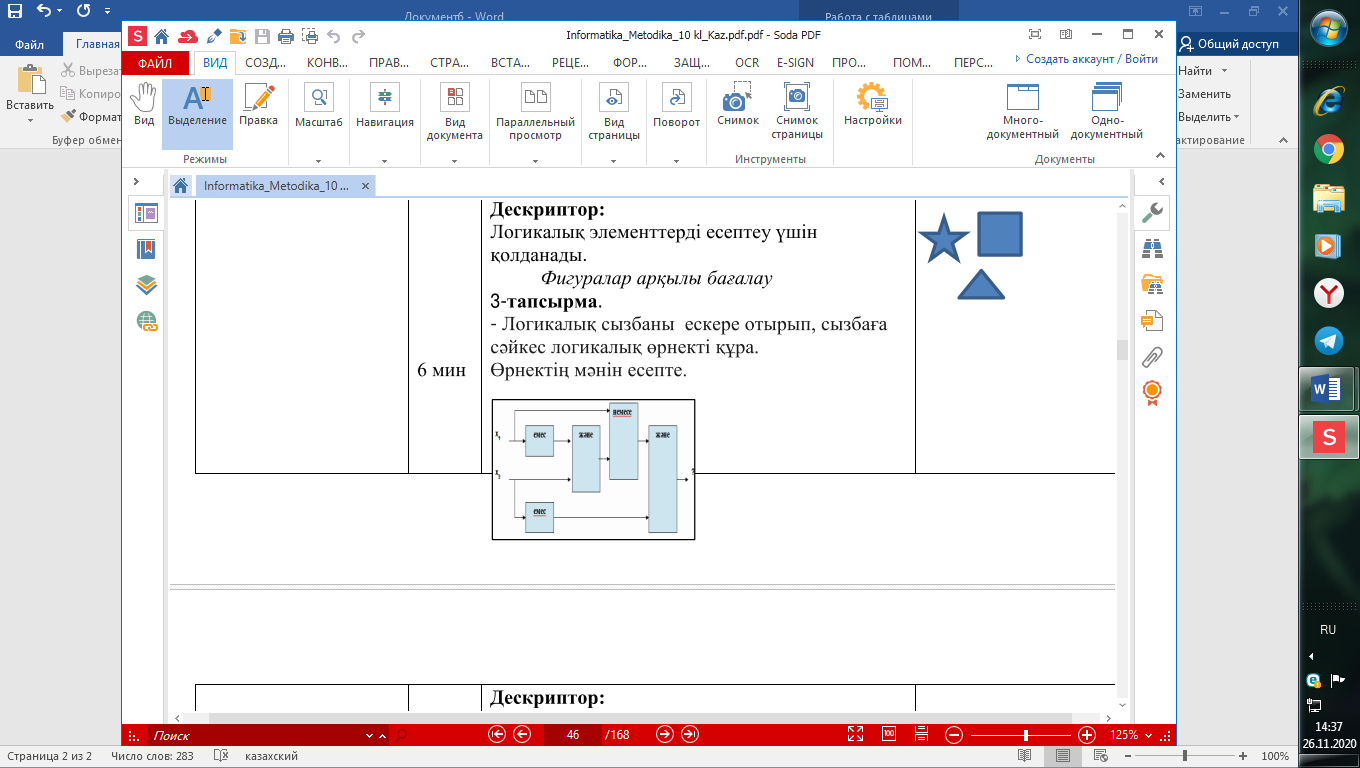Open the ФАЙЛ menu

coord(155,62)
